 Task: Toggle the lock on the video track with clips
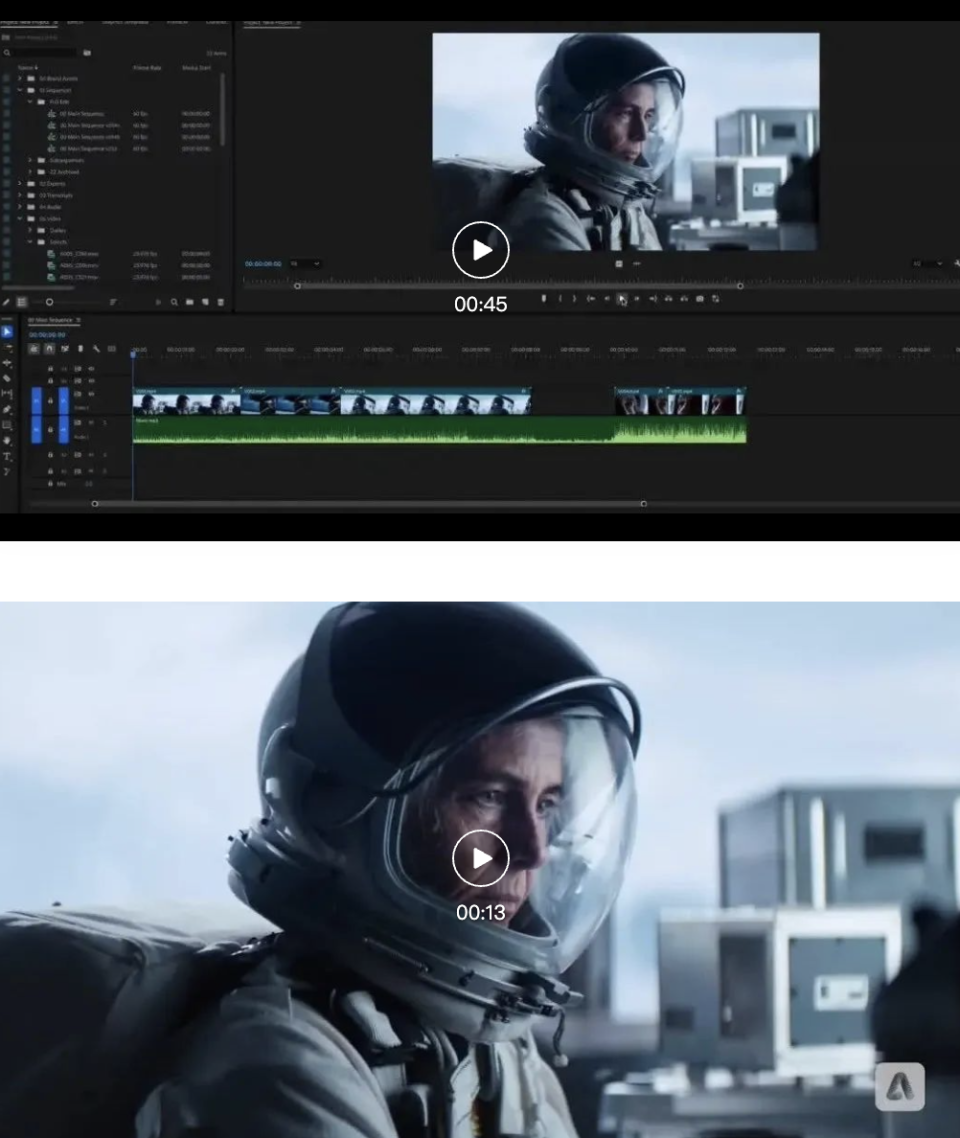[50, 402]
